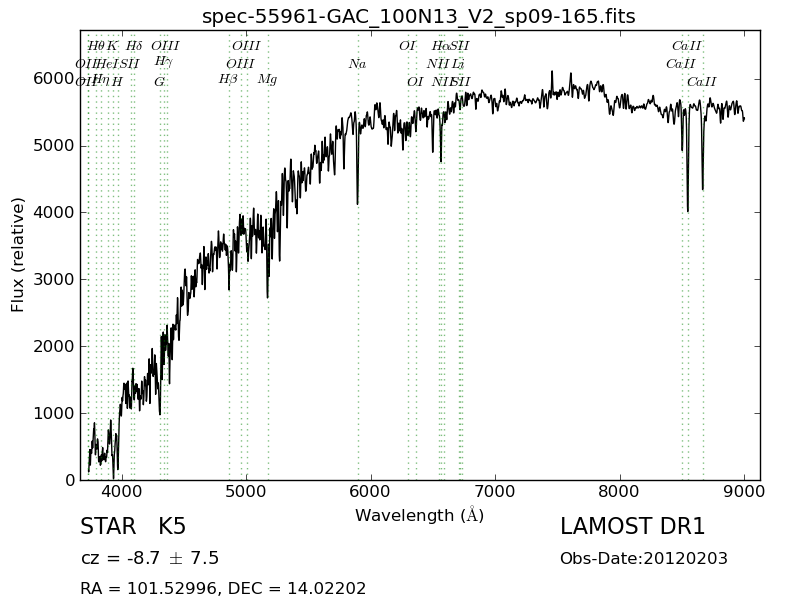The height and width of the screenshot is (600, 800).
Task: Click the x-axis tick label 4000
Action: point(122,491)
